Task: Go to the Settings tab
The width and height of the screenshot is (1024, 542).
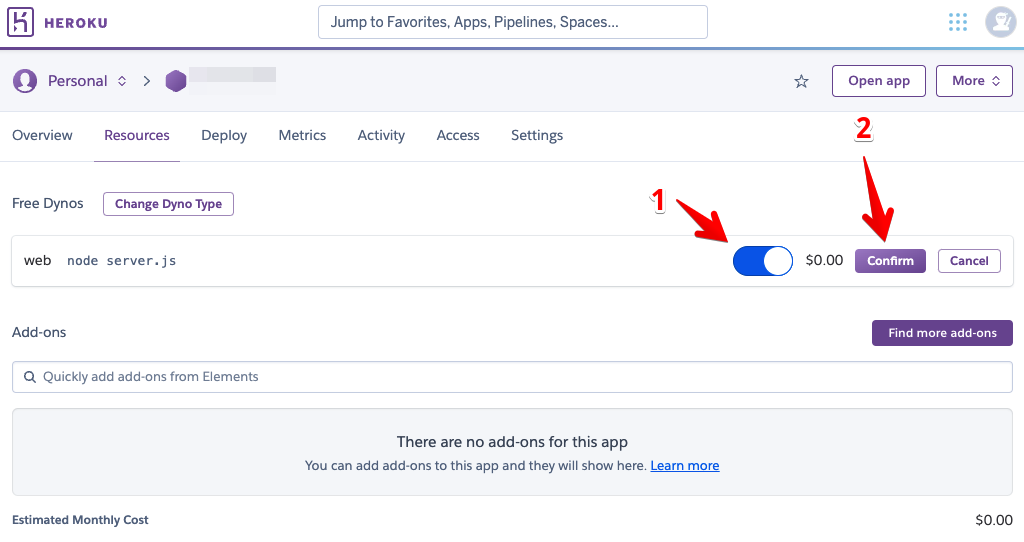Action: 537,135
